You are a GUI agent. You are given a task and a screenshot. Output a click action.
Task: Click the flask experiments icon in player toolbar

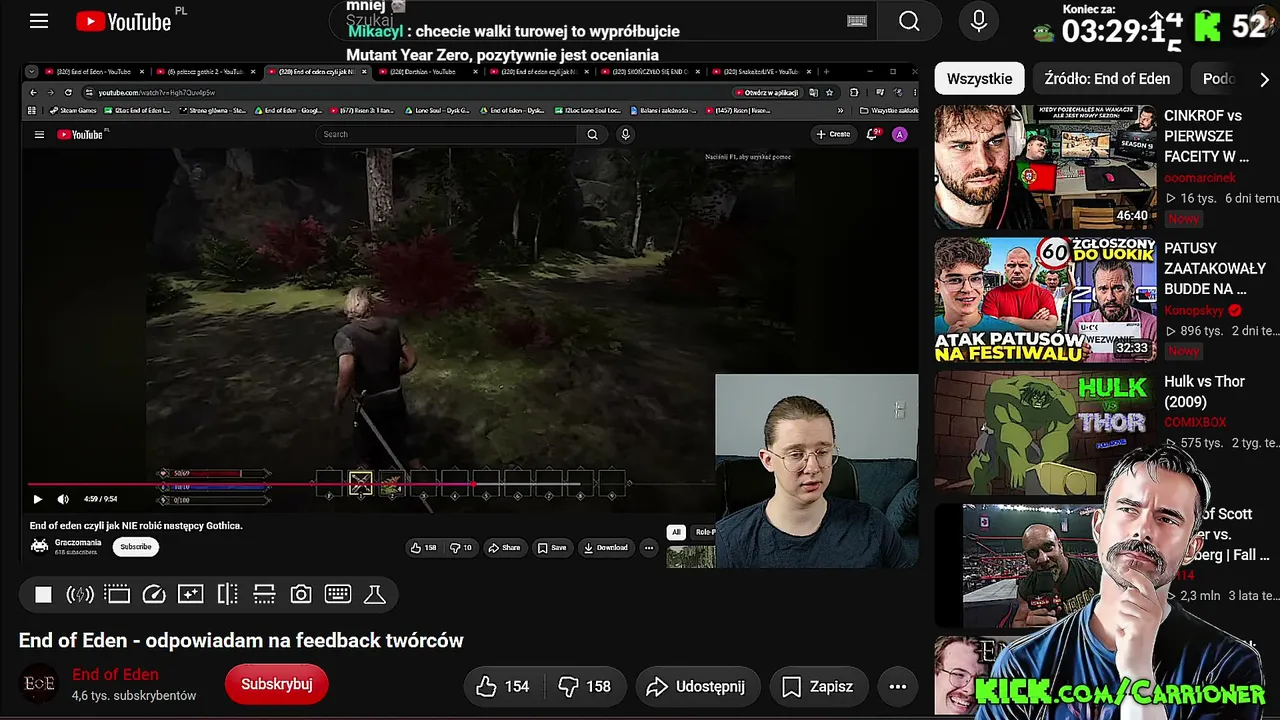point(375,595)
